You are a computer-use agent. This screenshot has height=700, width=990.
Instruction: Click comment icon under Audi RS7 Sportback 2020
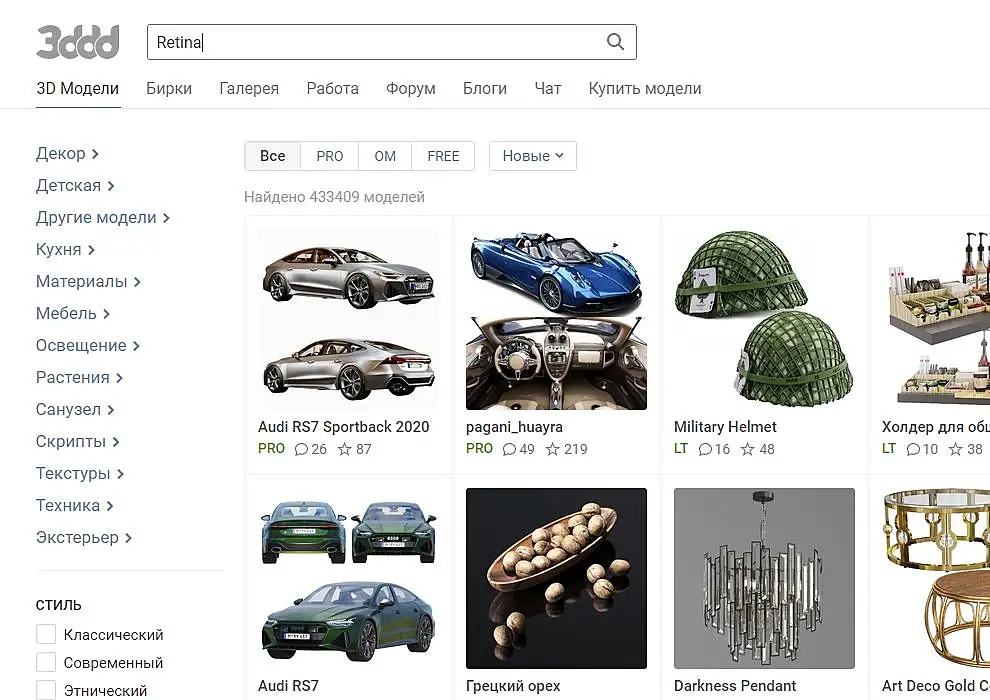pos(302,449)
